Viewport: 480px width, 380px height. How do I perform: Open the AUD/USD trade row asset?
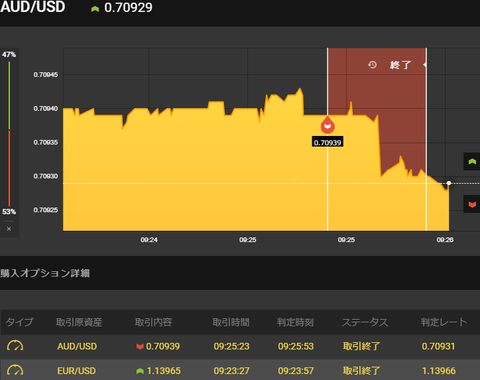point(77,346)
